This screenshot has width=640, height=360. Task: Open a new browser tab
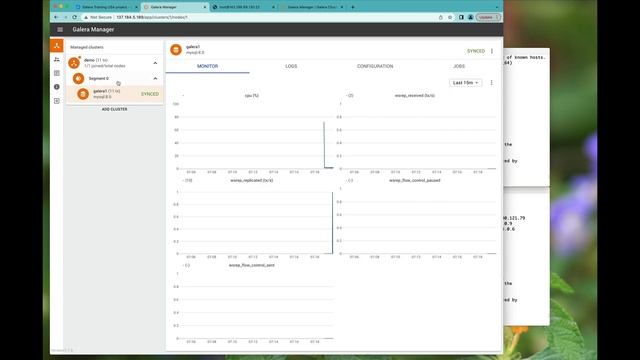[353, 7]
